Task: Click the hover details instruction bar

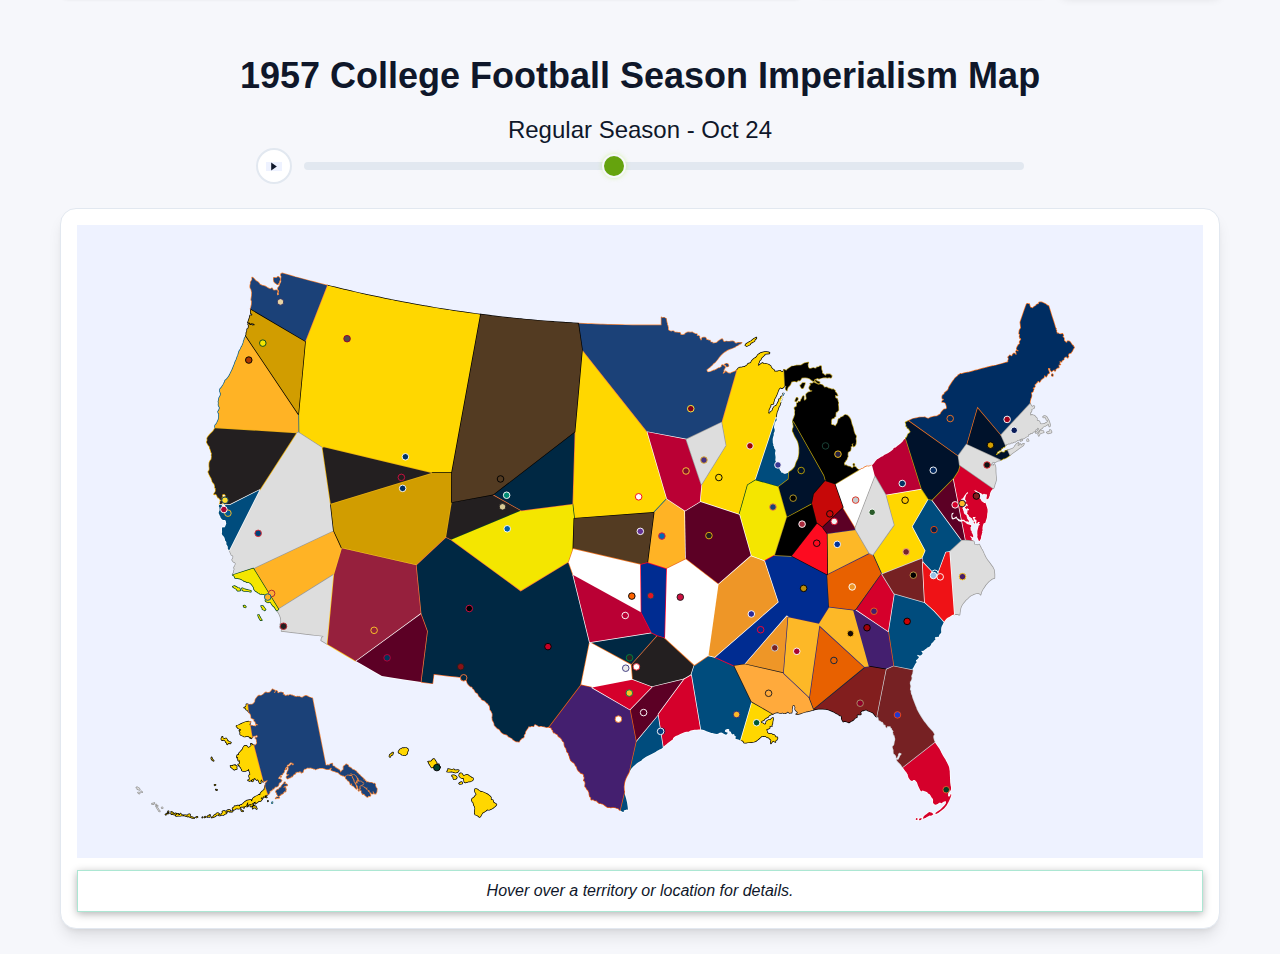Action: tap(640, 890)
